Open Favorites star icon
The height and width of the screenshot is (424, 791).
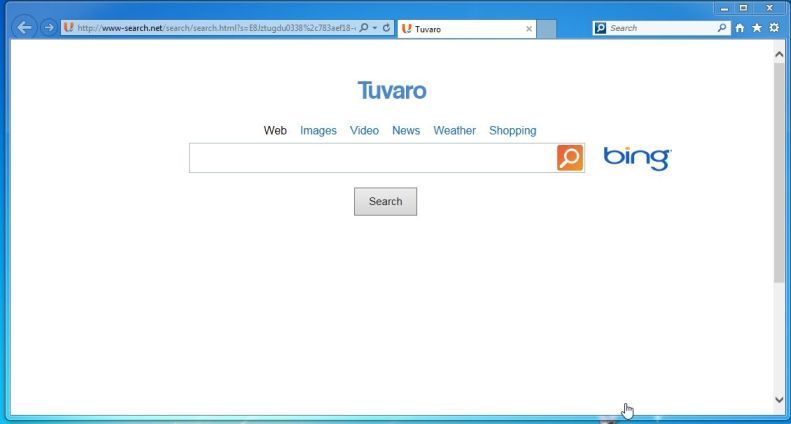pos(757,28)
